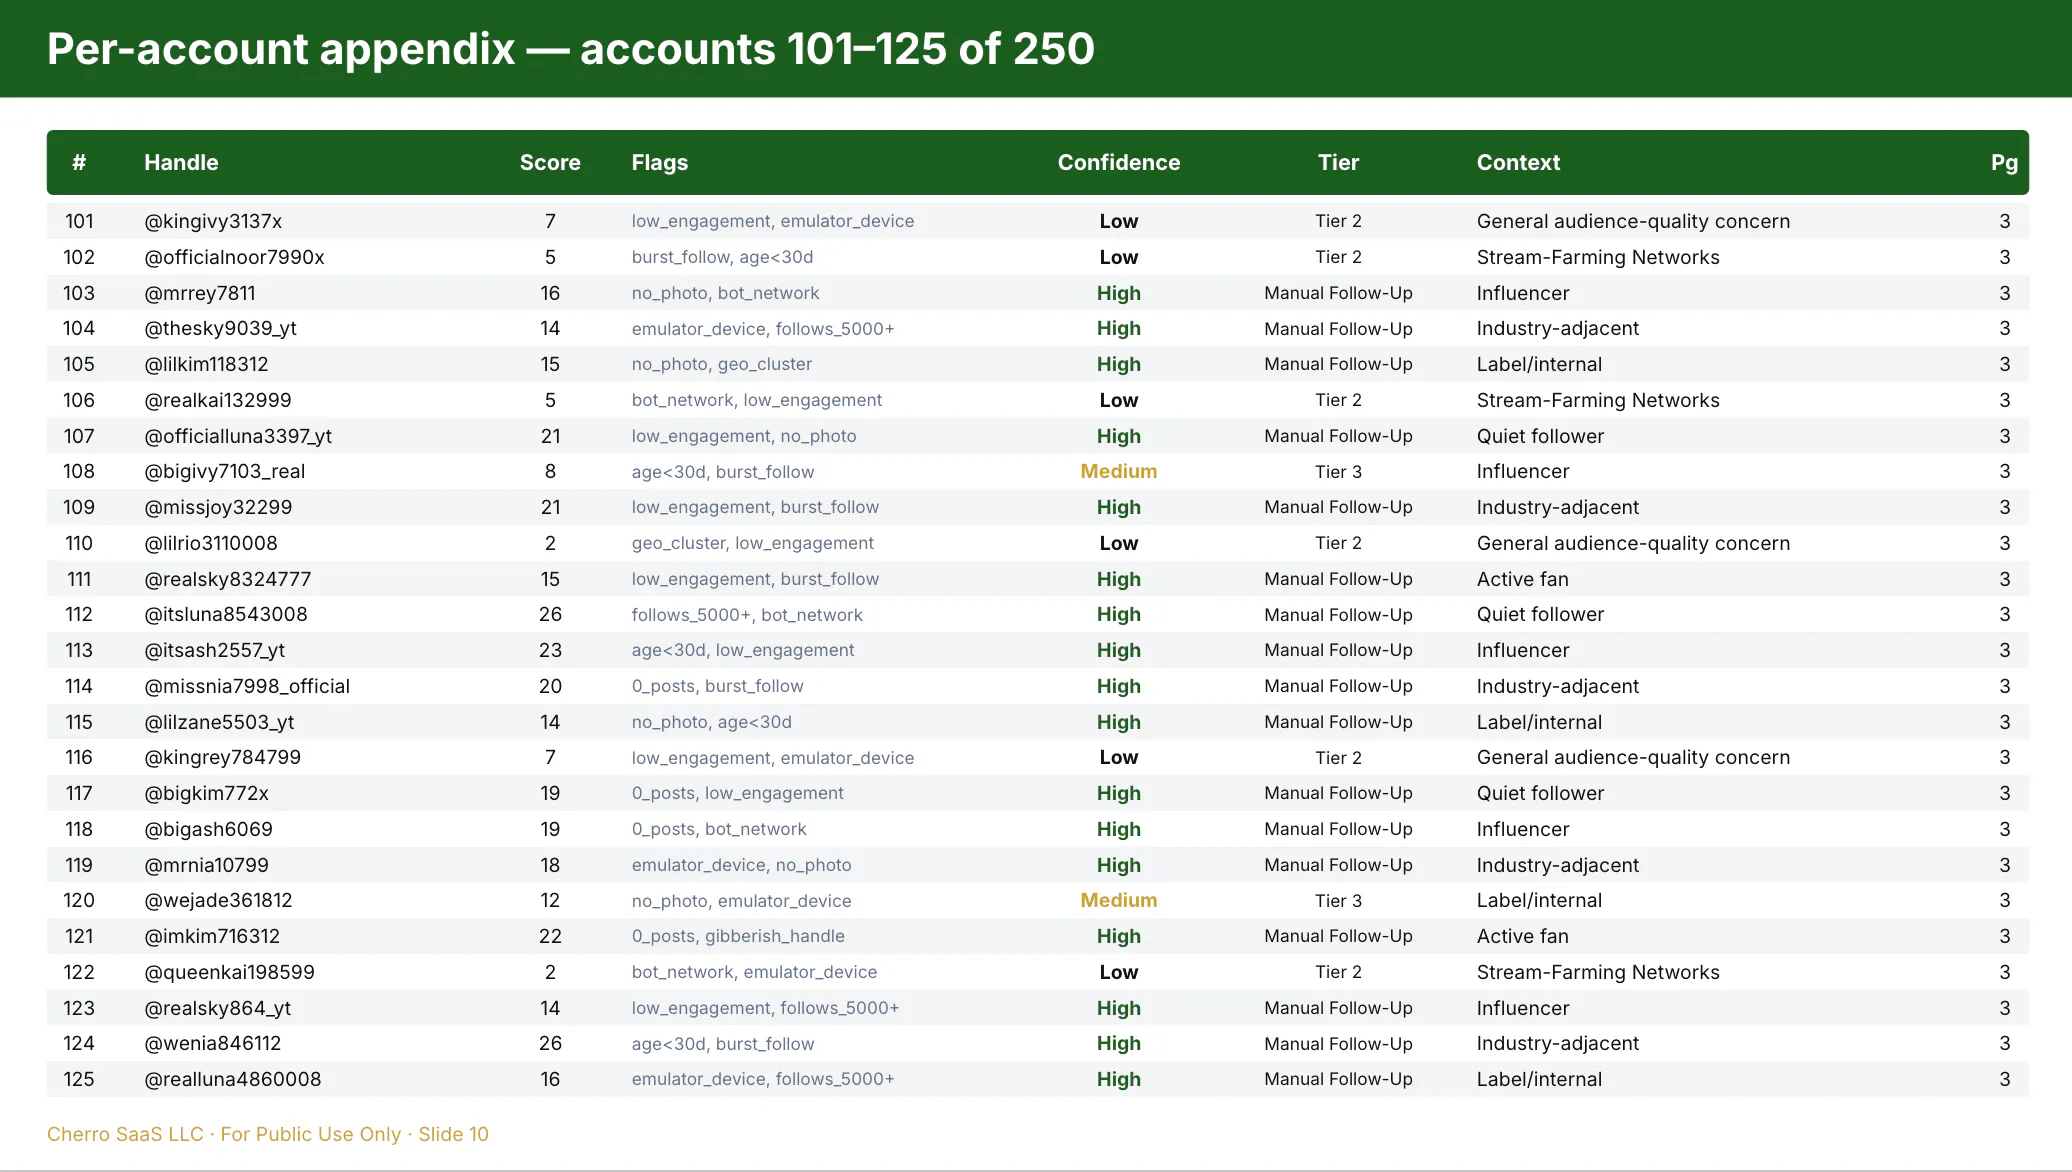Viewport: 2072px width, 1172px height.
Task: Click flags 'follows_5000+, bot_network'
Action: [747, 614]
